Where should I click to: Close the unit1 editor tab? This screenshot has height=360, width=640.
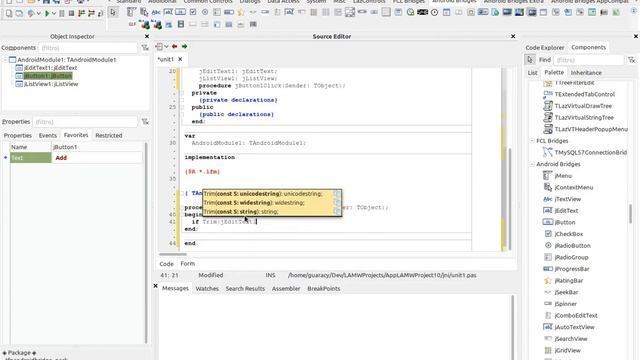[180, 59]
